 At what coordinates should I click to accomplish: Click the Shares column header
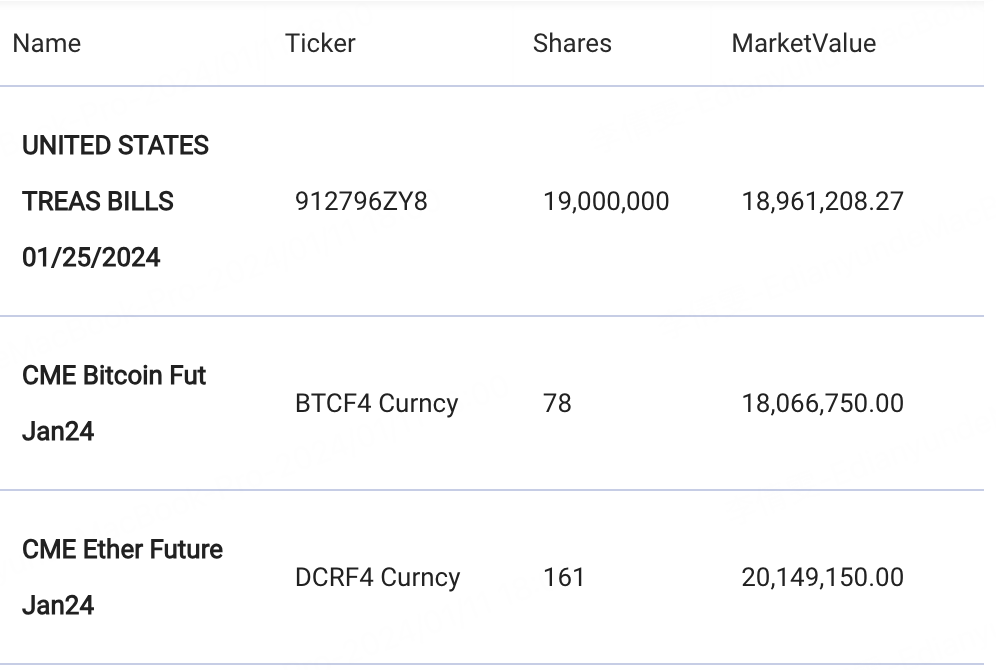[x=572, y=43]
